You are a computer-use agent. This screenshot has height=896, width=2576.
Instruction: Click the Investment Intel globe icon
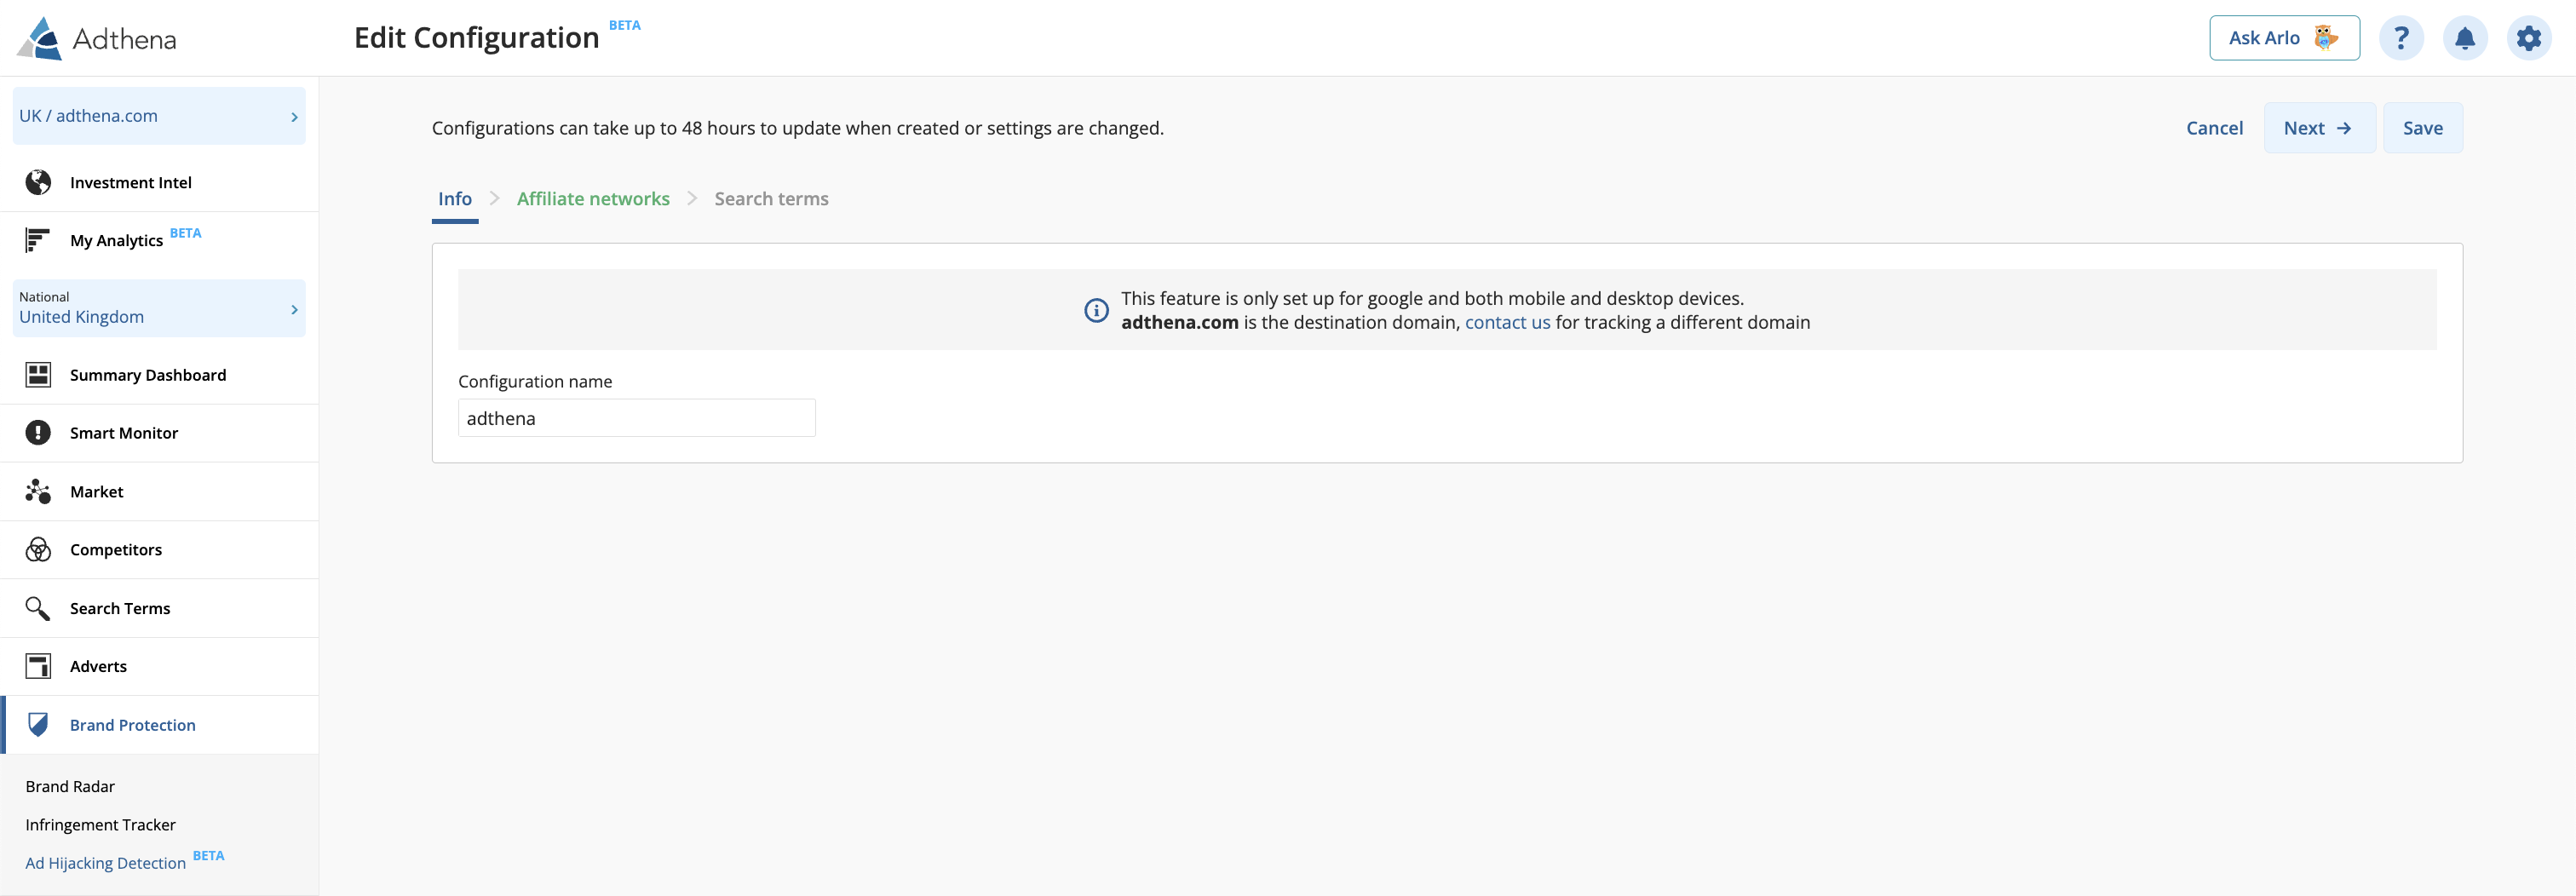click(38, 182)
